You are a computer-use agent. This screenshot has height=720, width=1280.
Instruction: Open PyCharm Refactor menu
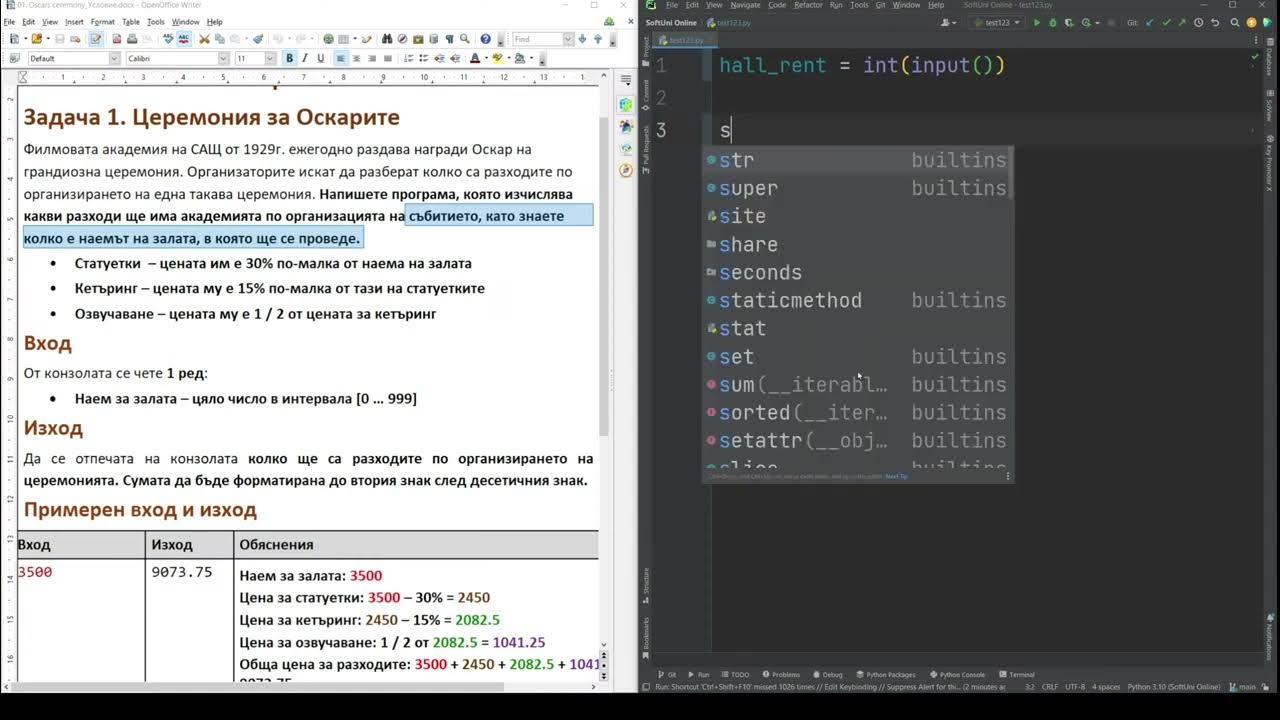coord(808,5)
